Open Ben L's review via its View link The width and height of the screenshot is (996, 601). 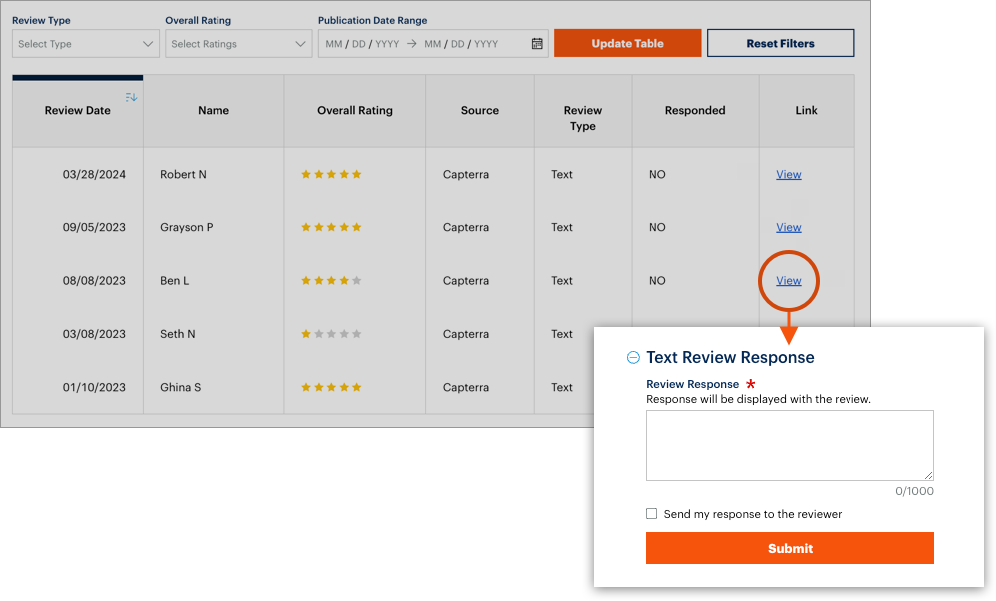(x=788, y=280)
